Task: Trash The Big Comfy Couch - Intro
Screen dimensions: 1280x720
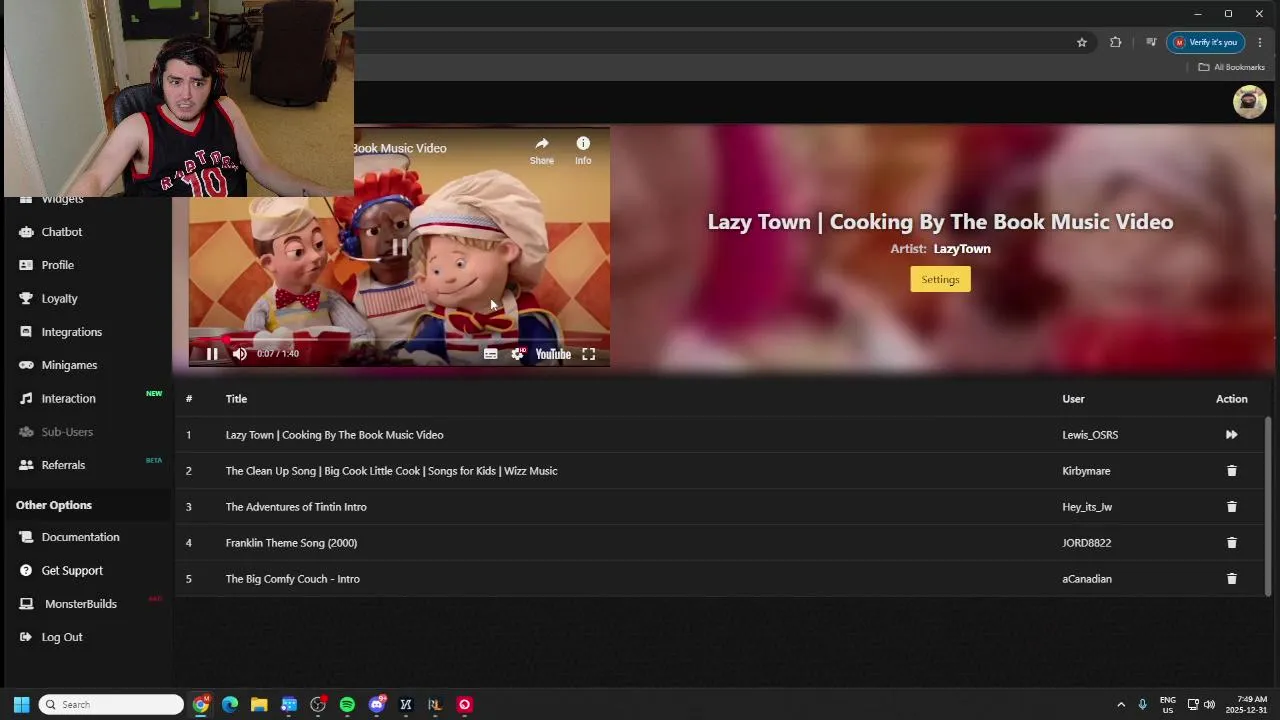Action: click(x=1231, y=579)
